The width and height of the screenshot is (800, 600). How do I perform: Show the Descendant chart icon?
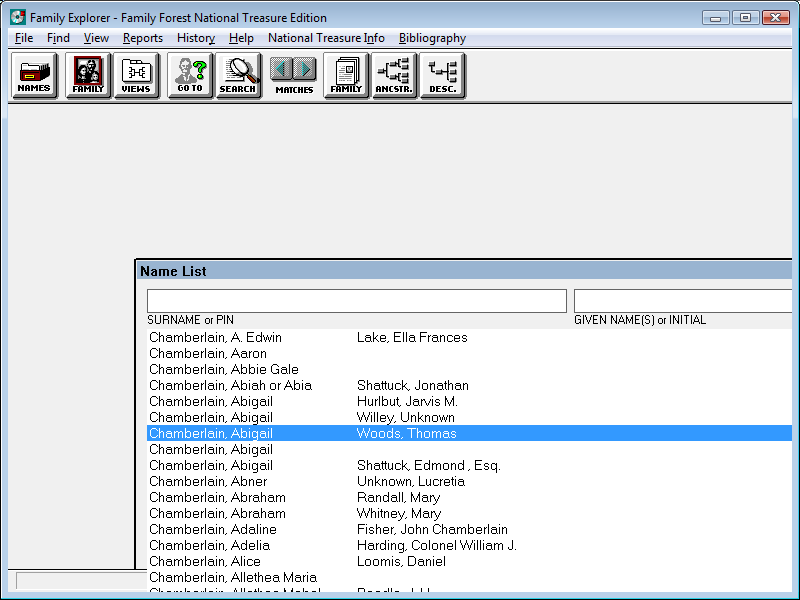pos(442,76)
